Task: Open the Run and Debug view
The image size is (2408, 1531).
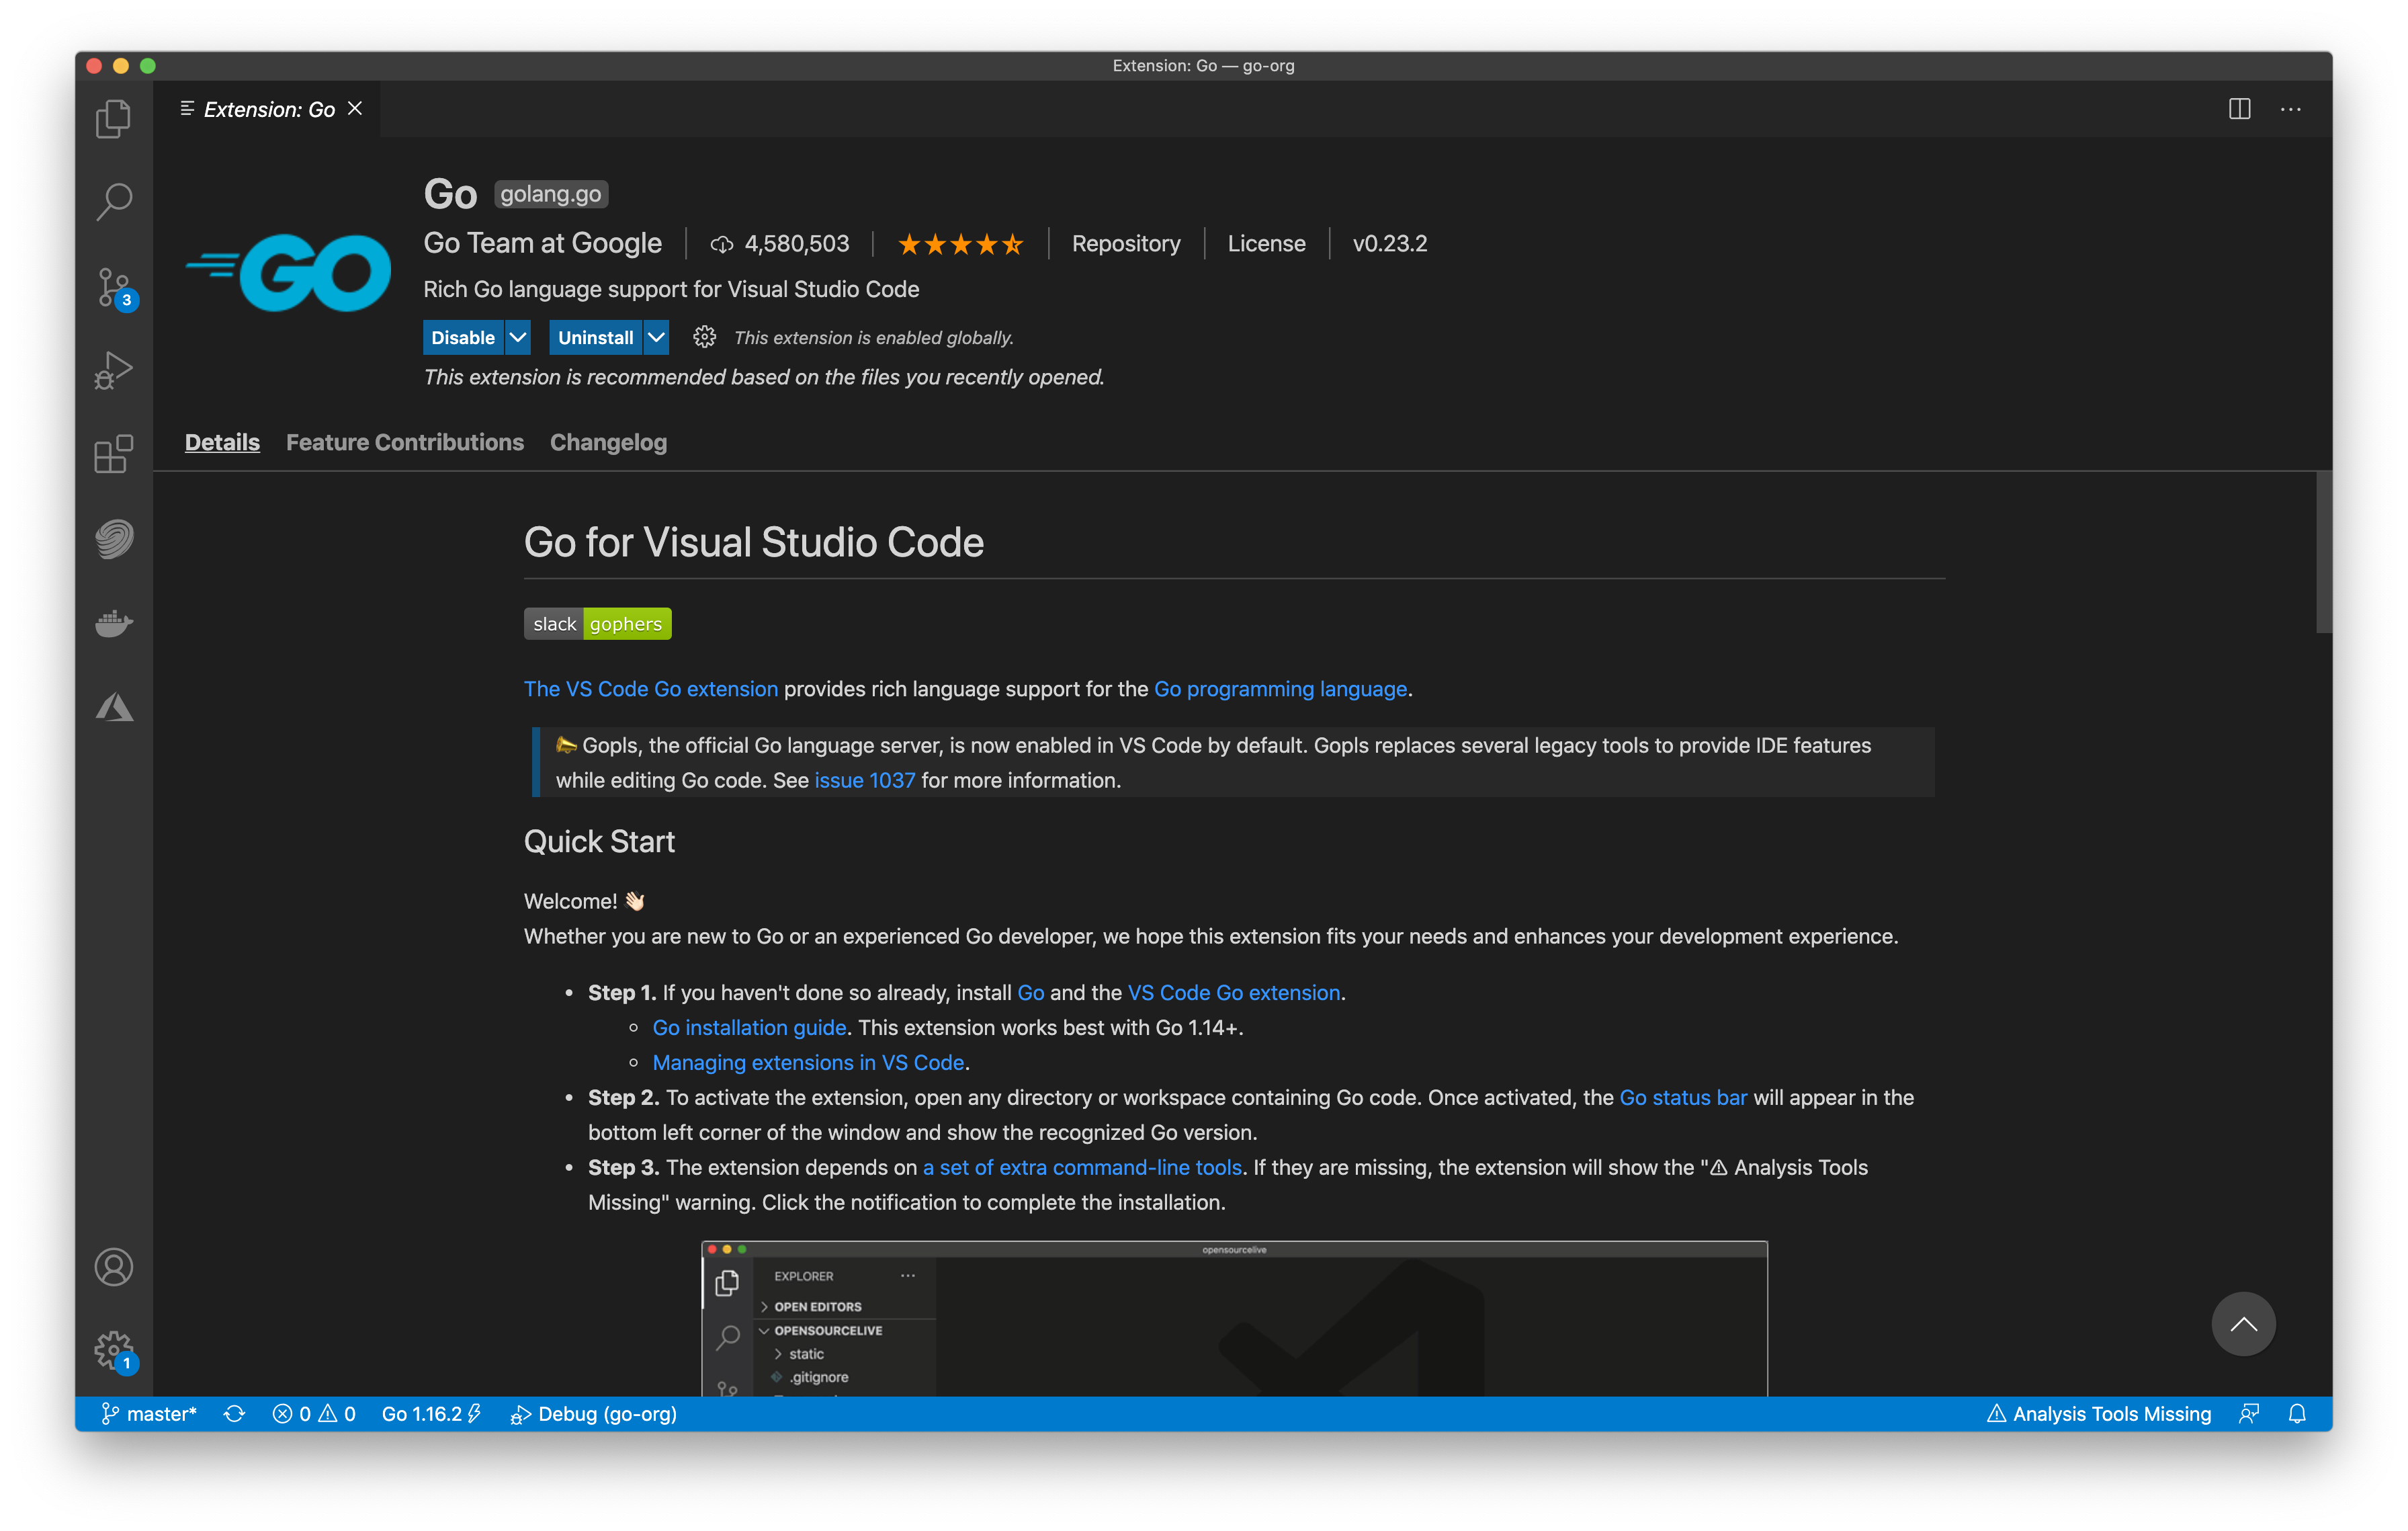Action: point(113,371)
